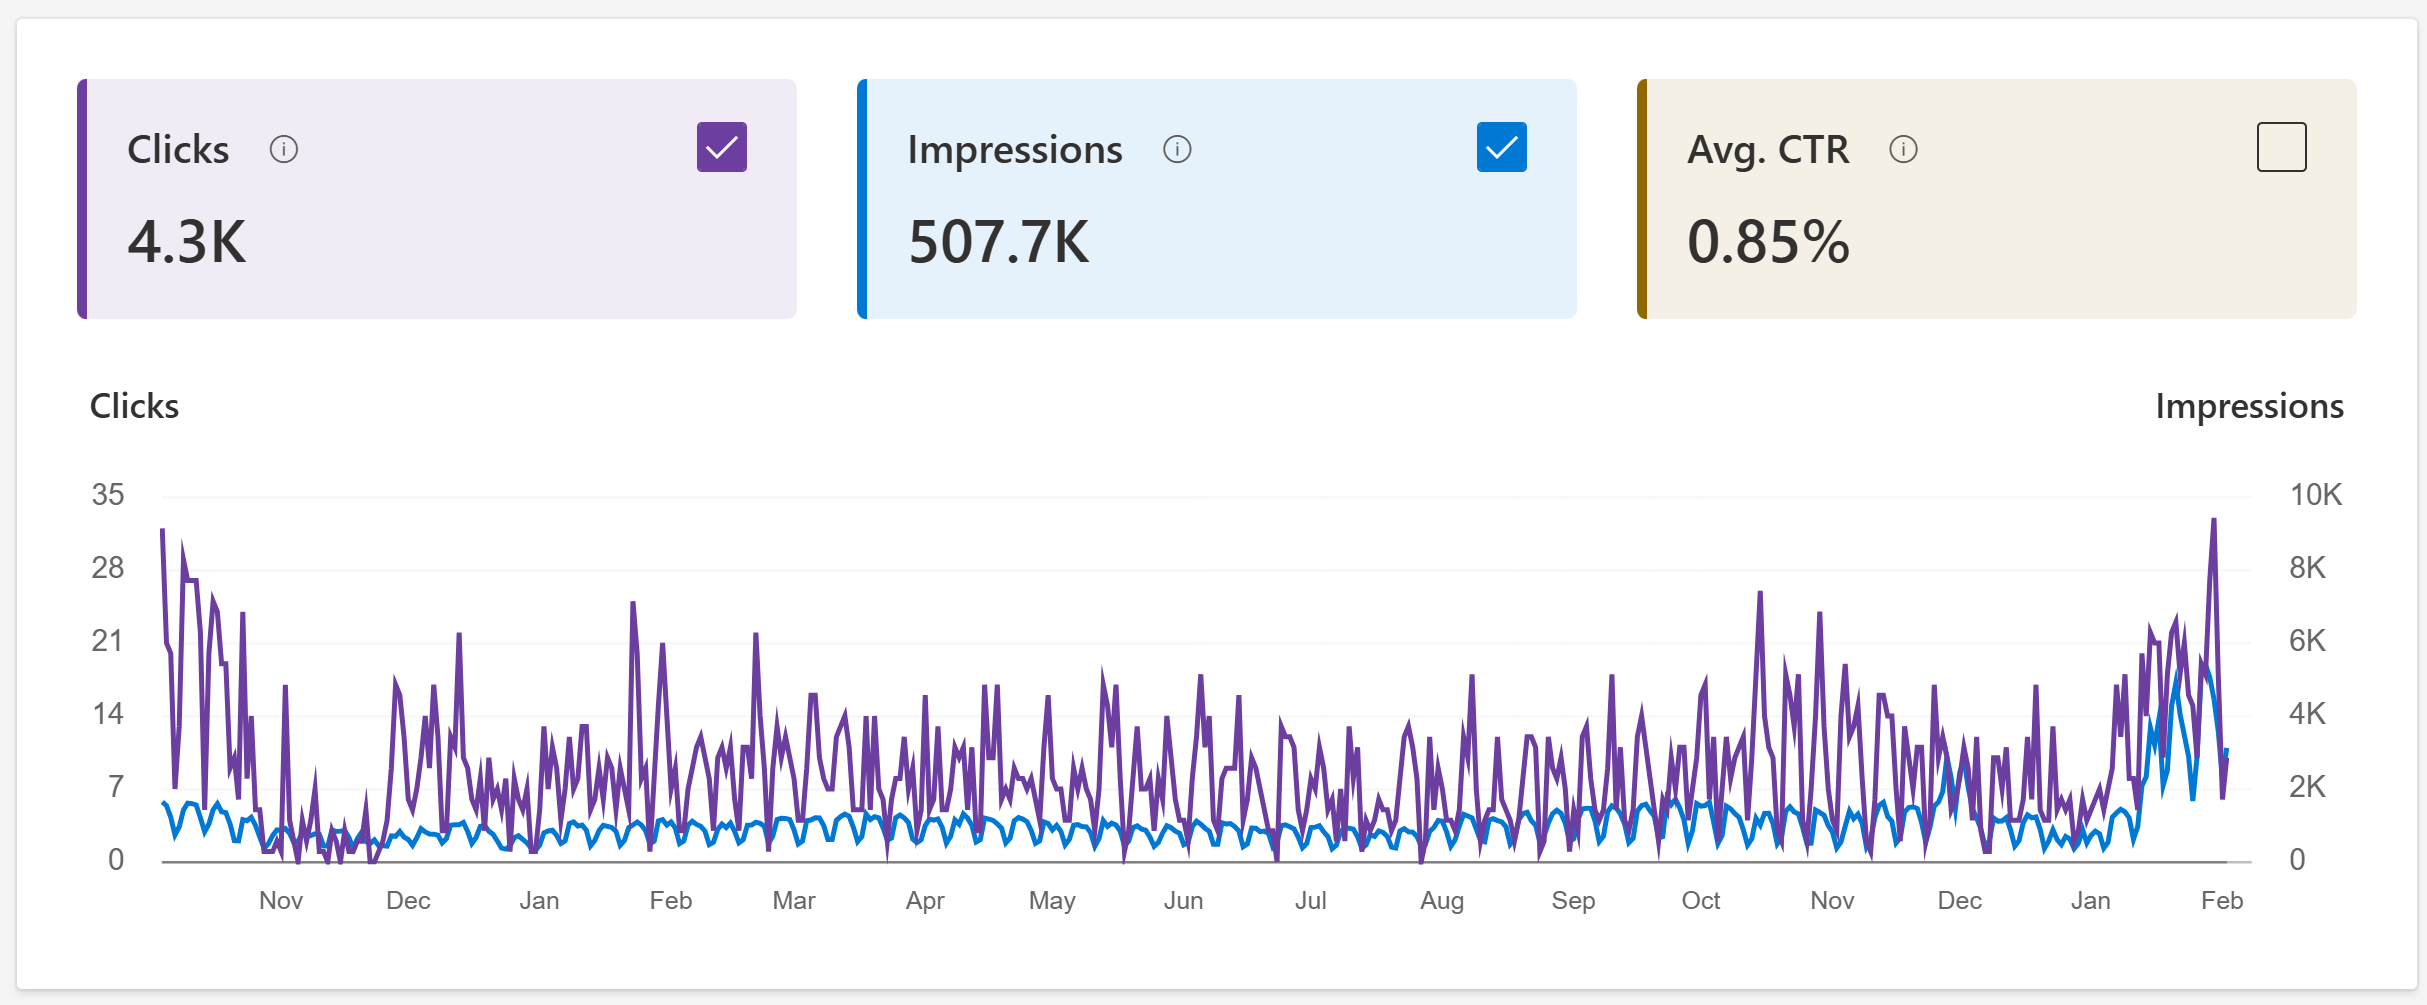The image size is (2427, 1005).
Task: Click the Oct month label
Action: tap(1701, 900)
